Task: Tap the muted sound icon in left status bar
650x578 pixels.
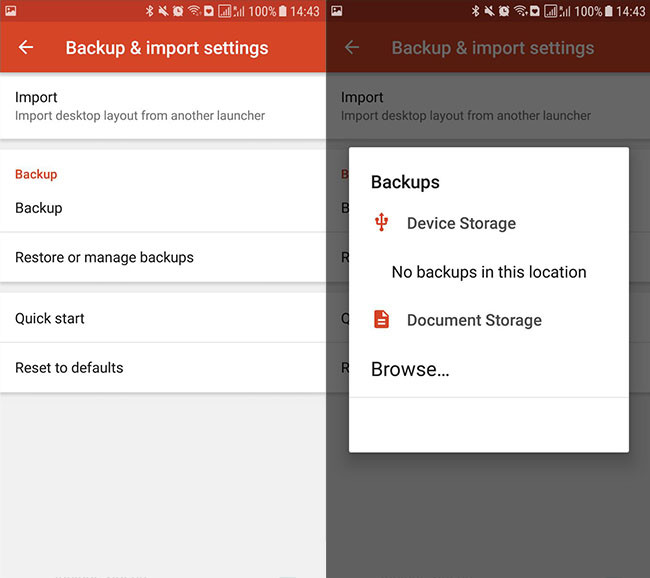Action: tap(163, 11)
